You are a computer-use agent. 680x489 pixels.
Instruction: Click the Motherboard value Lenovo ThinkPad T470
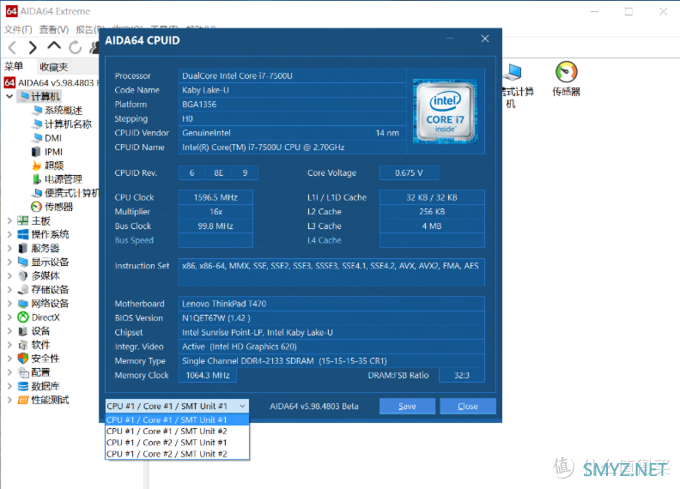click(x=331, y=303)
